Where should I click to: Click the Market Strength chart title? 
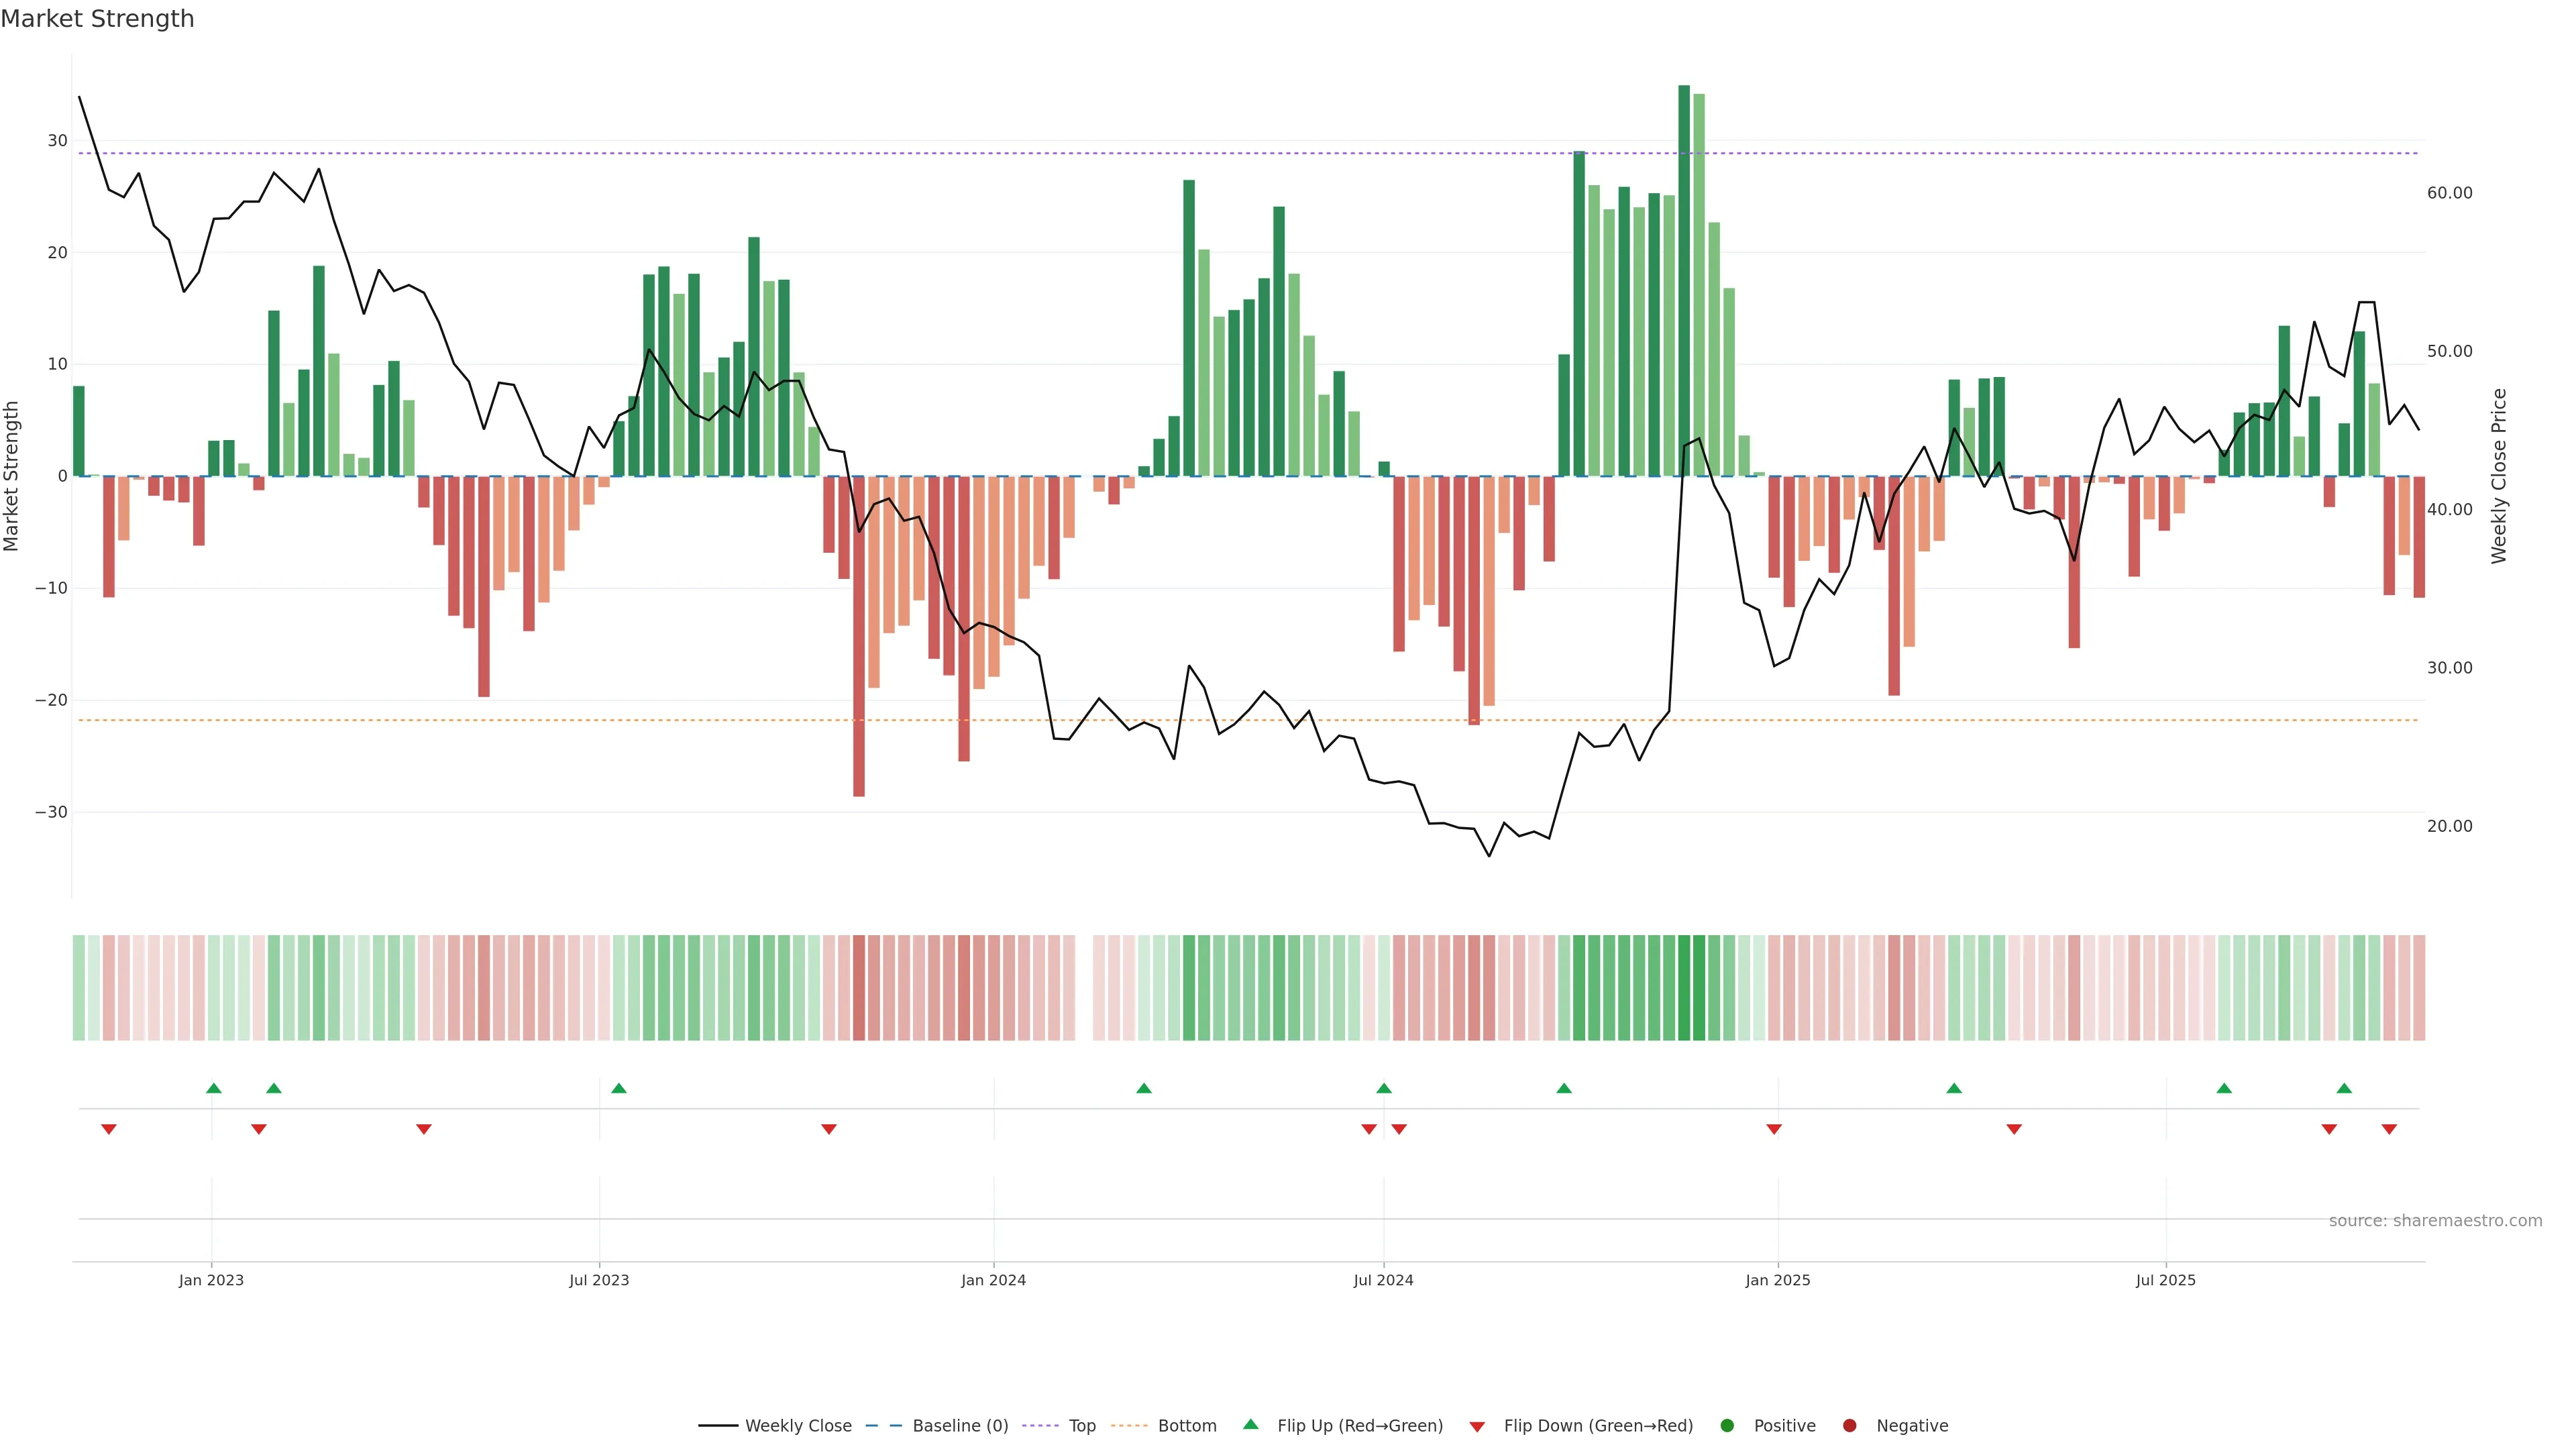pos(97,19)
